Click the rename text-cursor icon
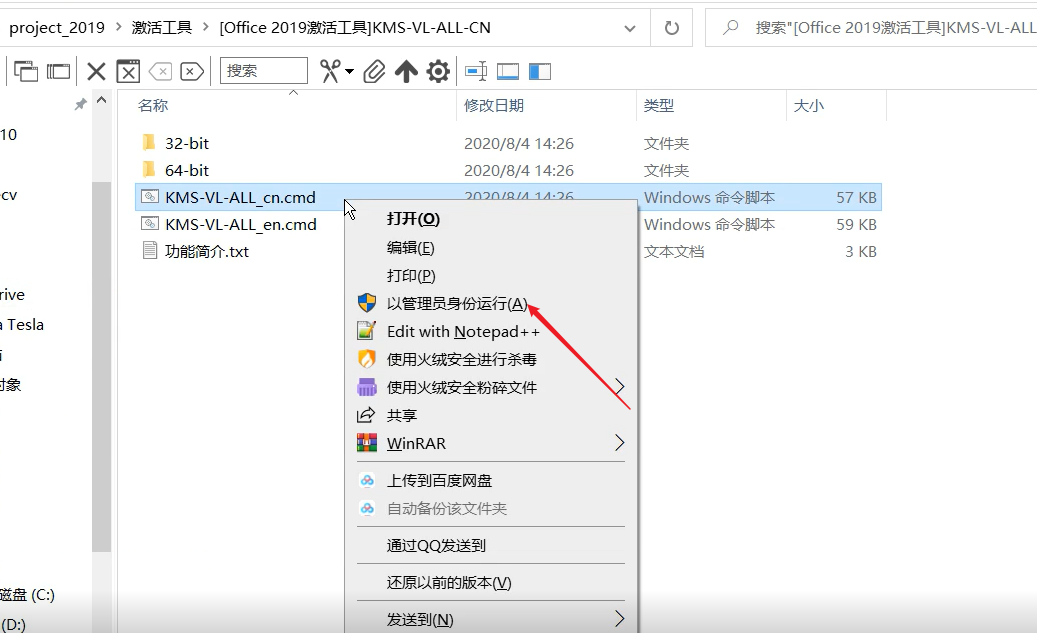Viewport: 1037px width, 633px height. (x=476, y=71)
